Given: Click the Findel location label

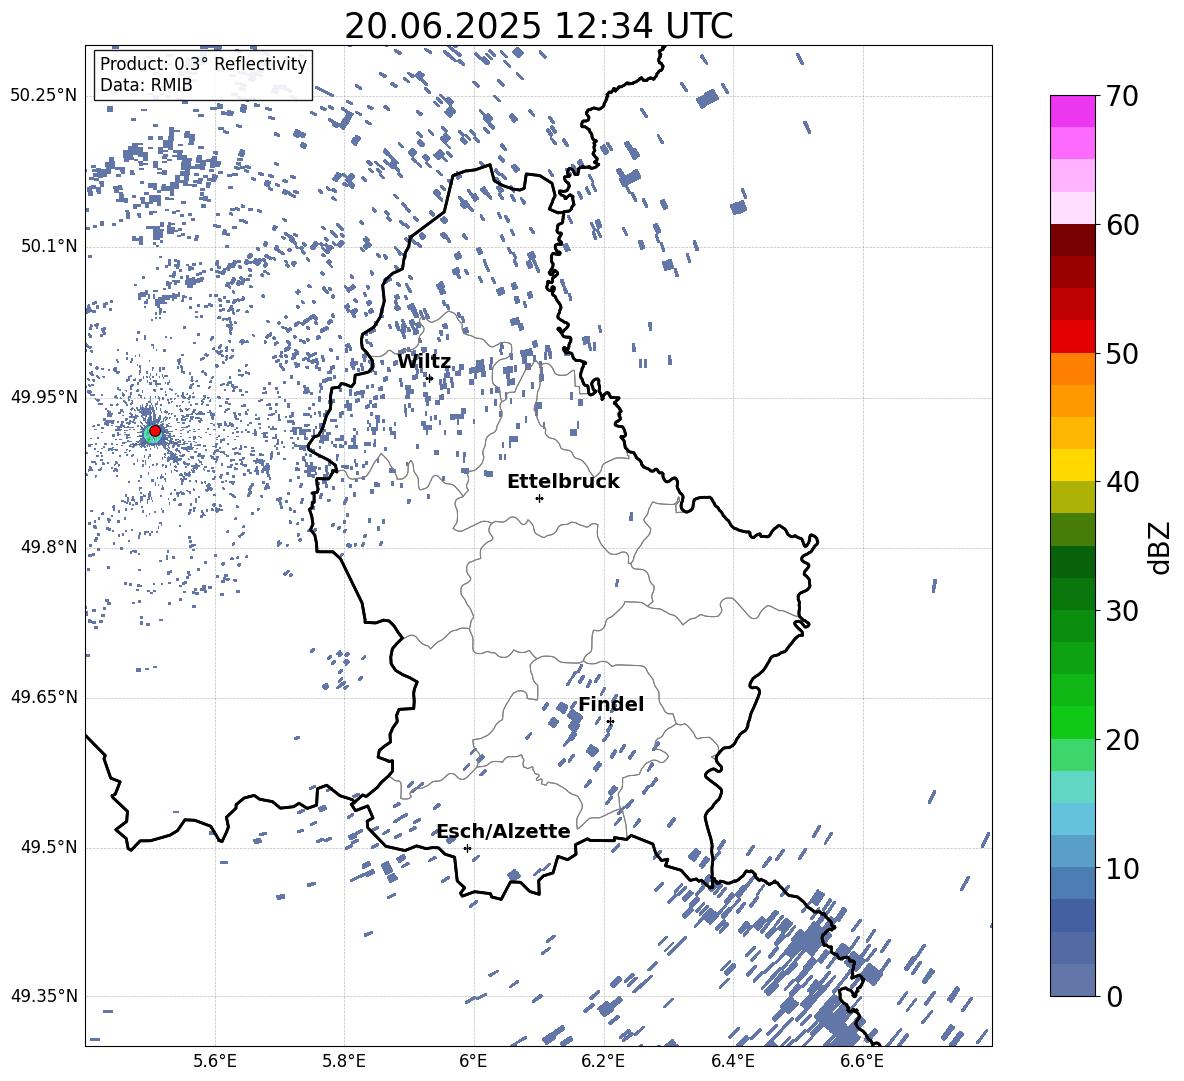Looking at the screenshot, I should [x=611, y=704].
